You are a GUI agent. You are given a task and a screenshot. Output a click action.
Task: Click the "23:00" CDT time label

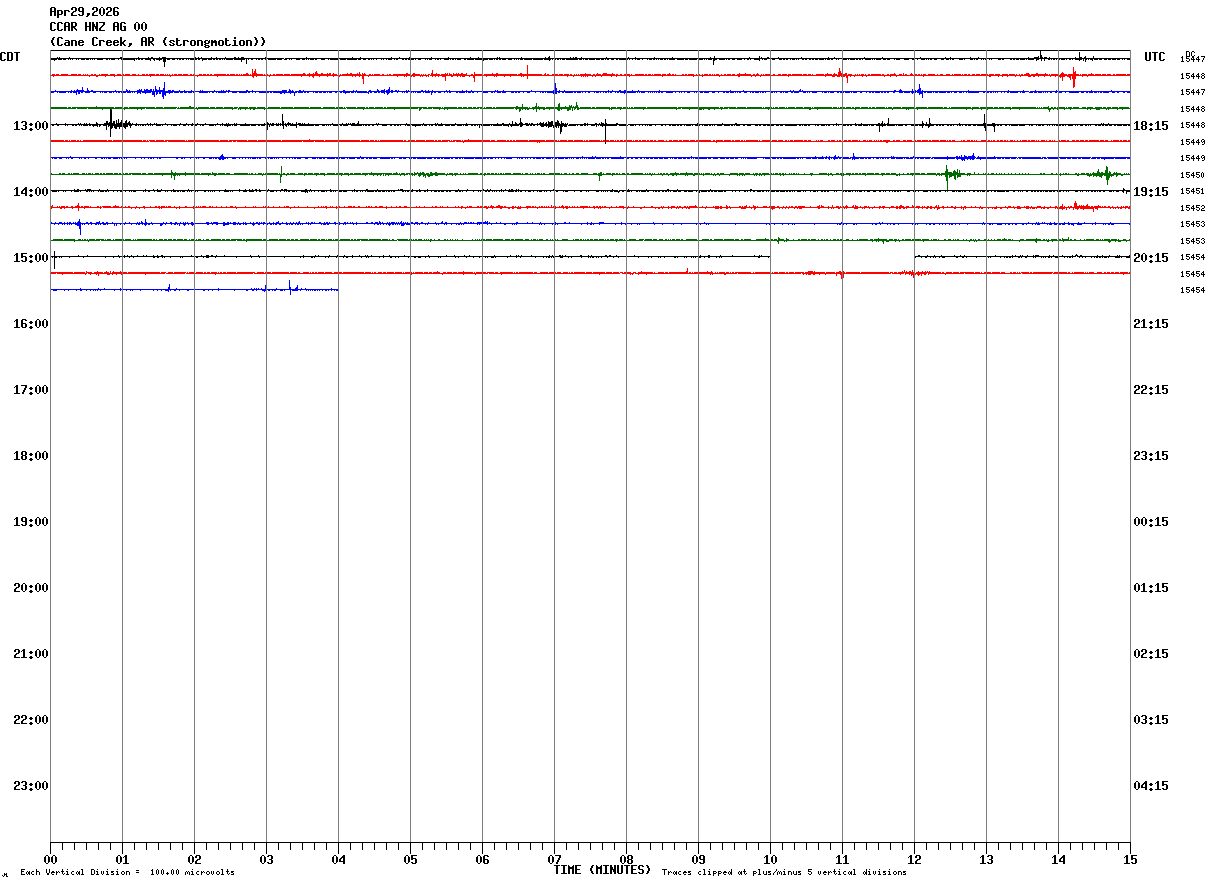click(31, 785)
